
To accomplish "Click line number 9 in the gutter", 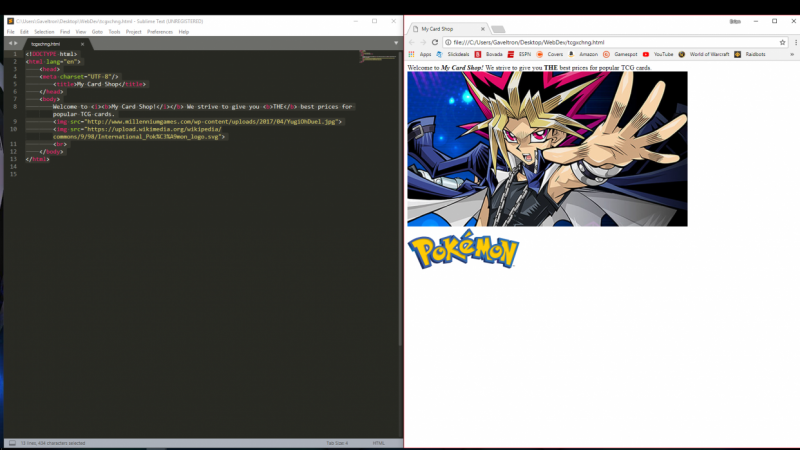I will 15,121.
